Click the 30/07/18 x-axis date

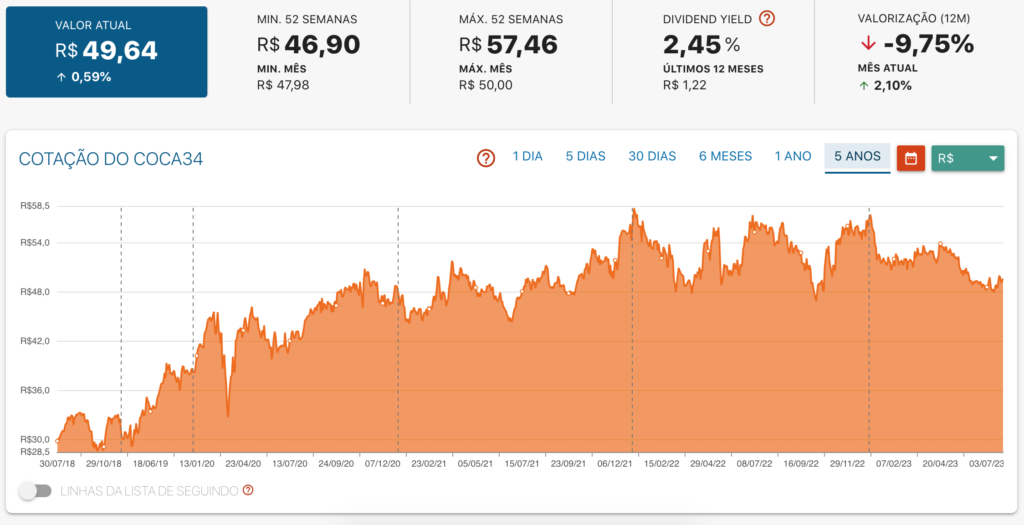coord(57,463)
